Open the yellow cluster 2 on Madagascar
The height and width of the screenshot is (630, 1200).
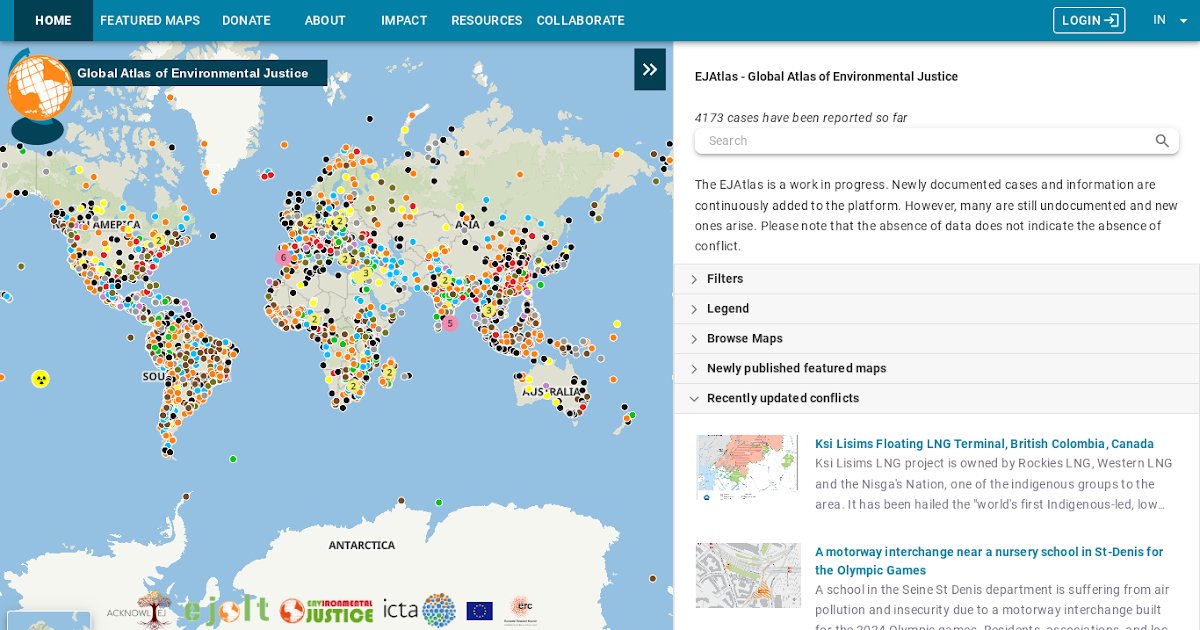click(389, 373)
